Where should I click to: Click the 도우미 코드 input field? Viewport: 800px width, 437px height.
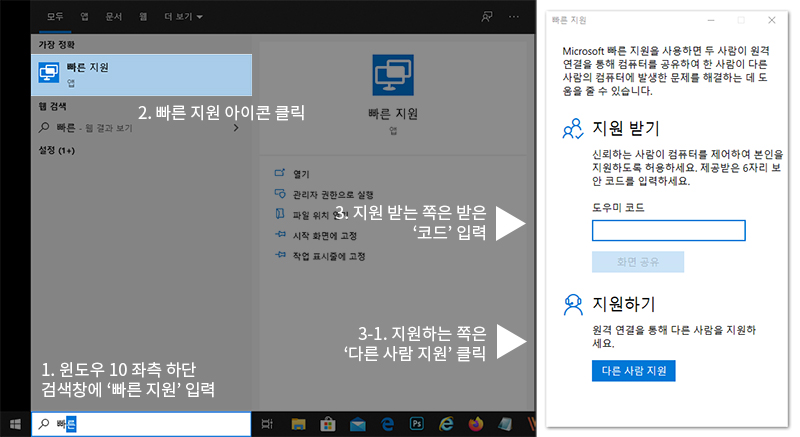click(x=668, y=230)
